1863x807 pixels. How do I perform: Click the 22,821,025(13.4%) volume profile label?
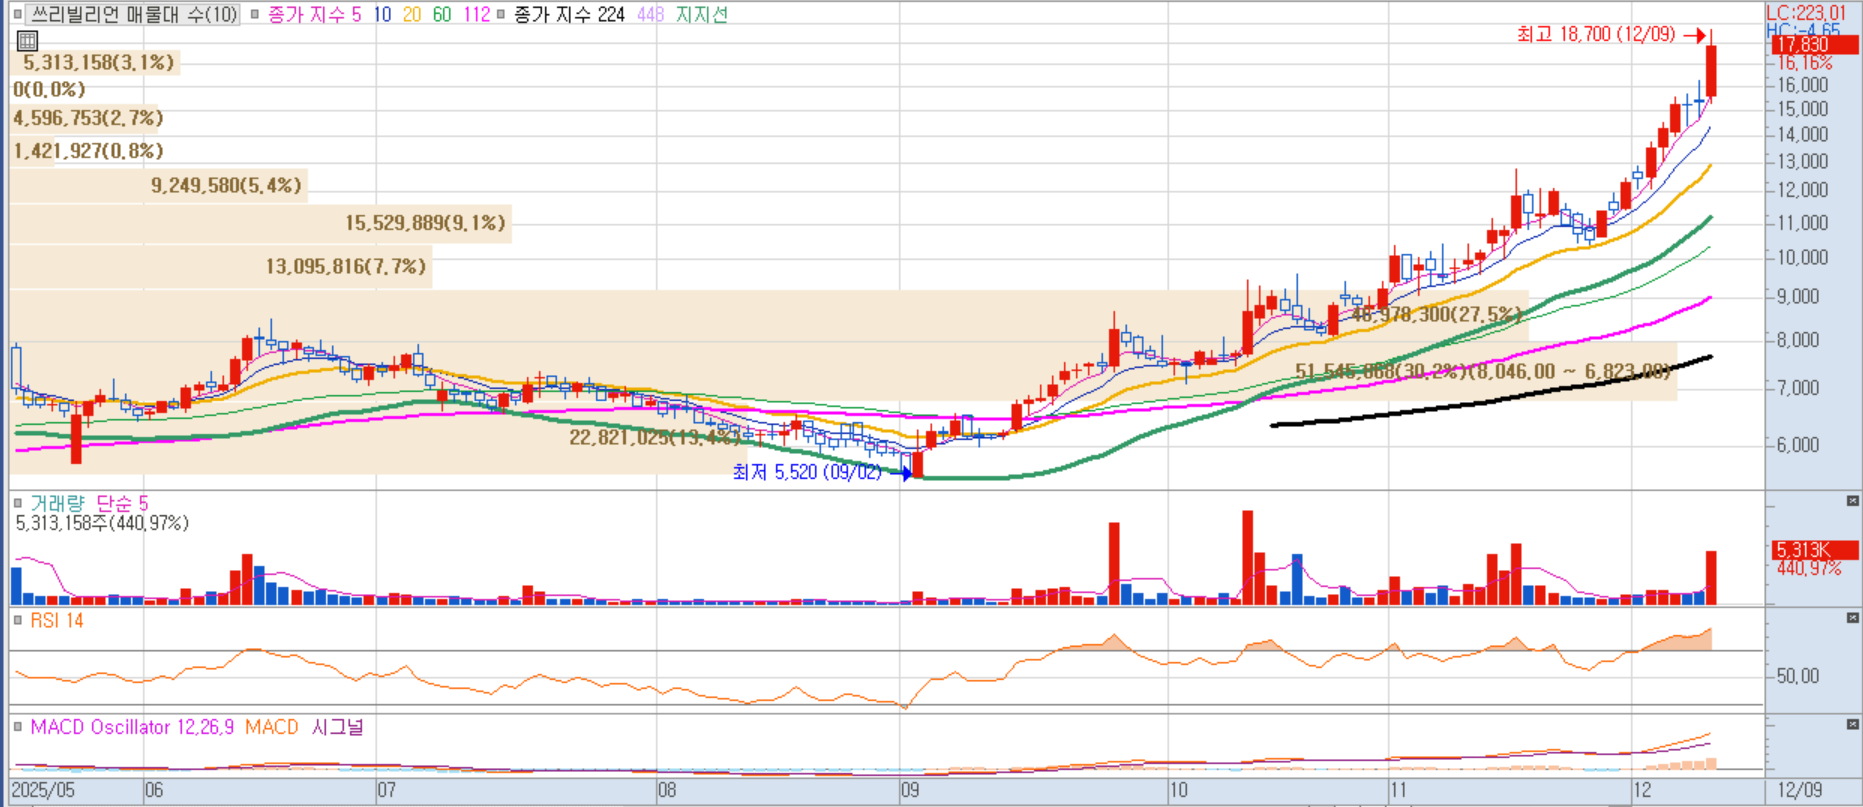(654, 438)
